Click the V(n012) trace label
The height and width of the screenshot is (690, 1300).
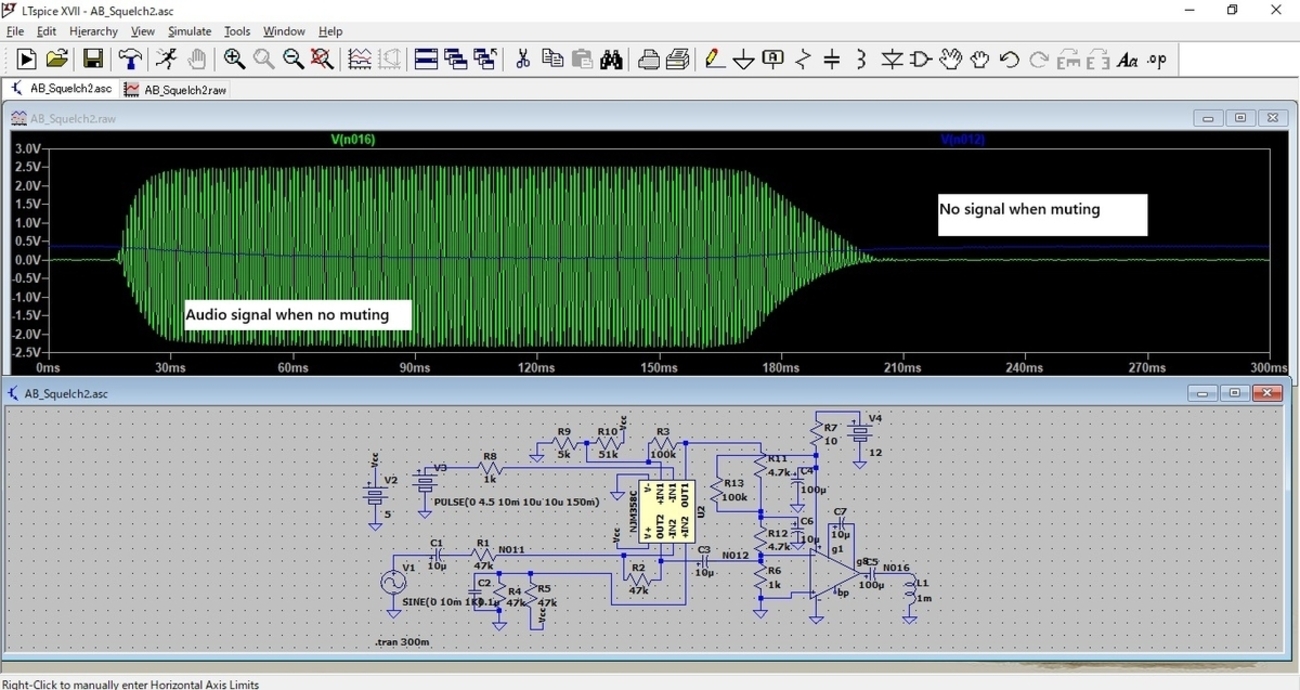[x=963, y=140]
